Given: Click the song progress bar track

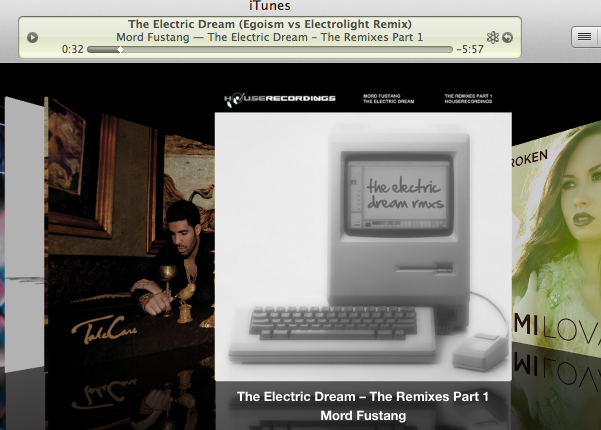Looking at the screenshot, I should click(x=270, y=49).
